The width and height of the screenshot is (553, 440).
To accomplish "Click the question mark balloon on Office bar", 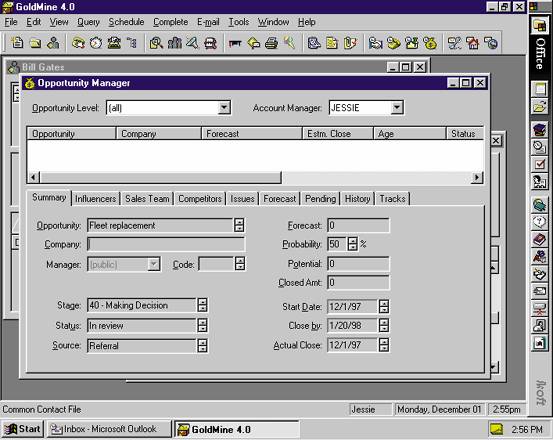I will coord(540,222).
